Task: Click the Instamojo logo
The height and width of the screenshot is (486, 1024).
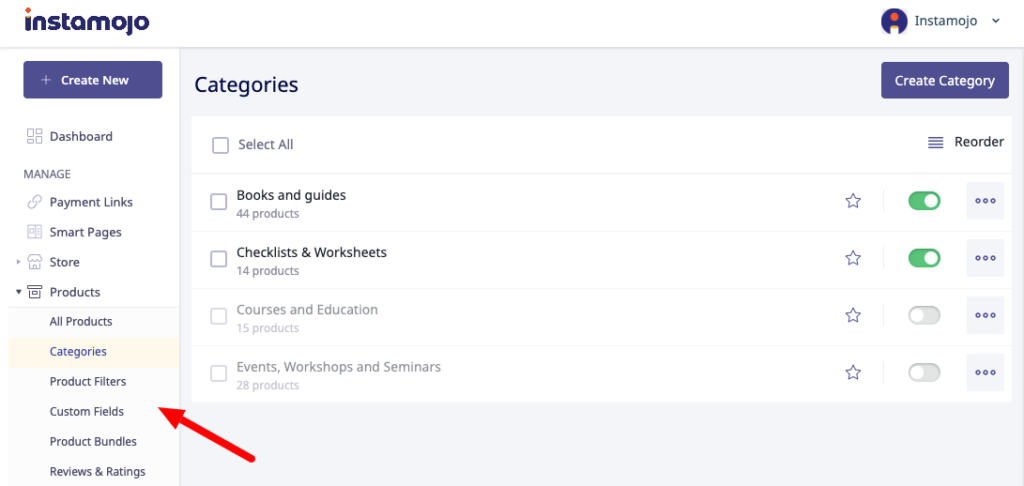Action: click(x=87, y=21)
